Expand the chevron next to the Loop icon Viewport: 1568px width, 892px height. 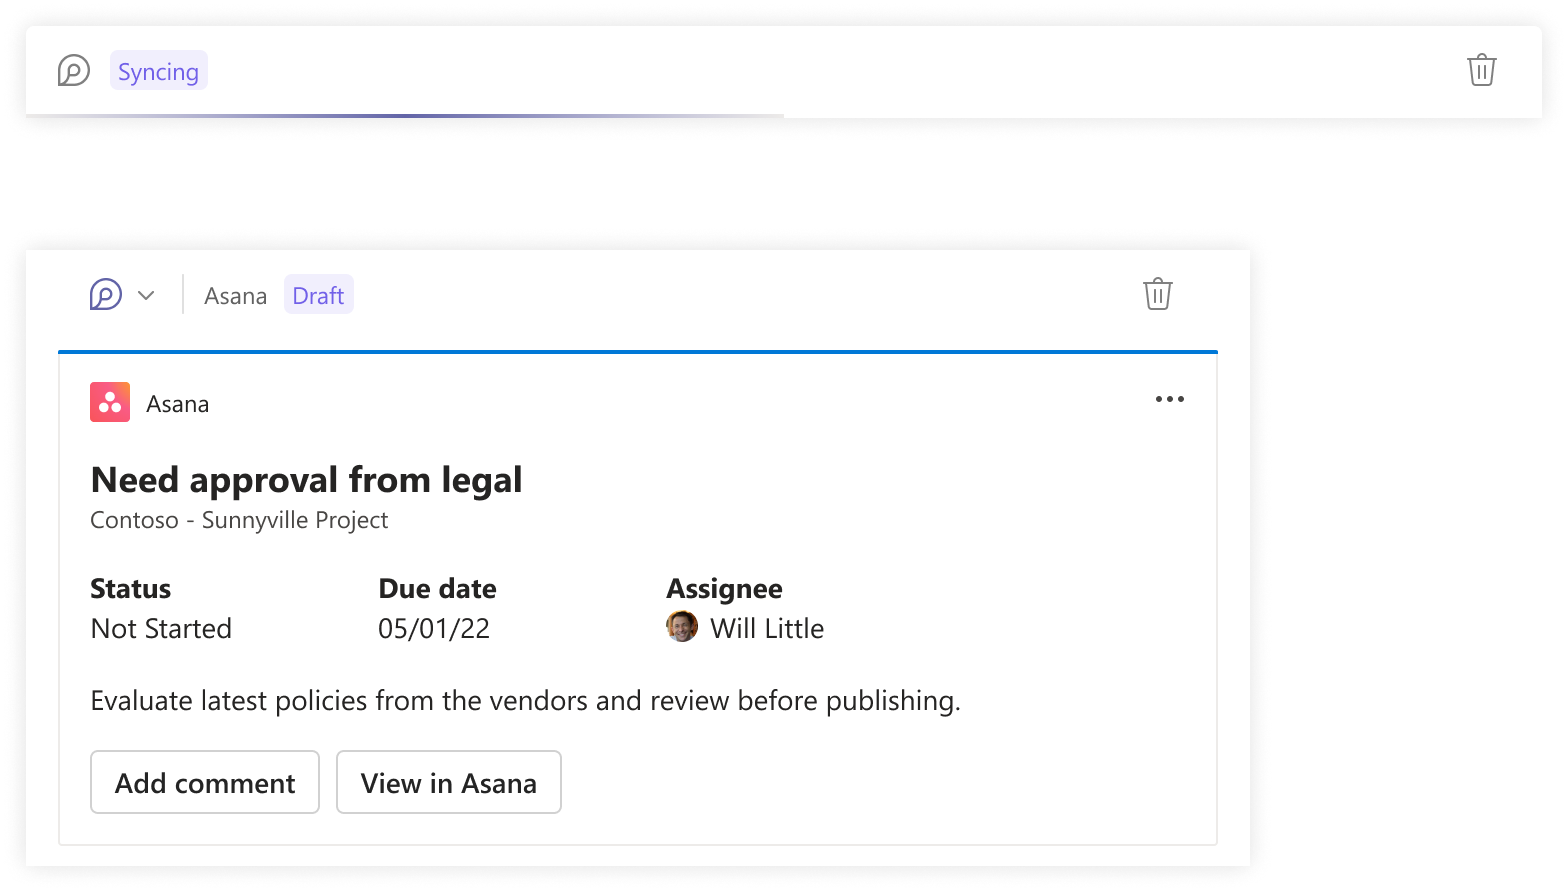point(146,296)
